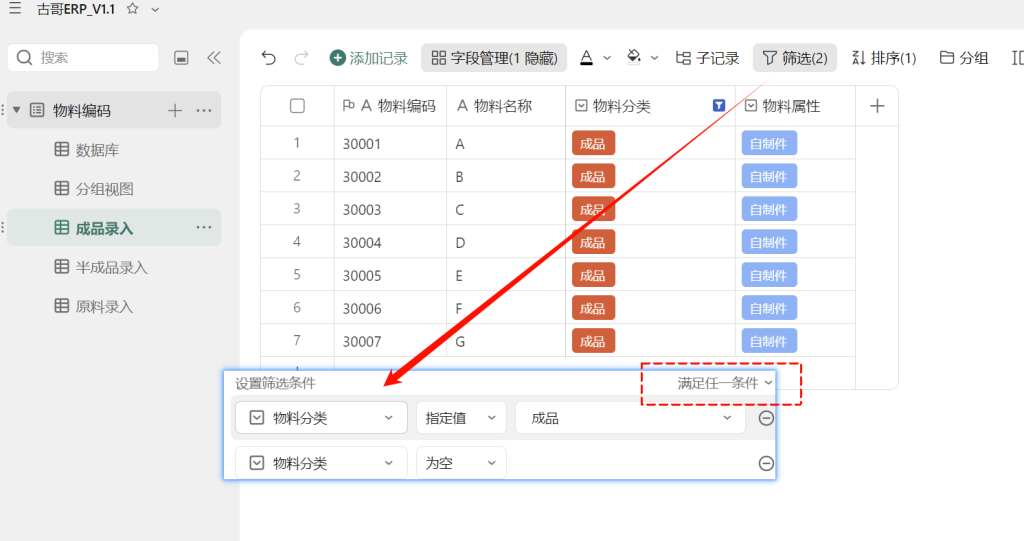Screen dimensions: 1024x541
Task: Click the 自制件 tag in row 30006
Action: (x=769, y=308)
